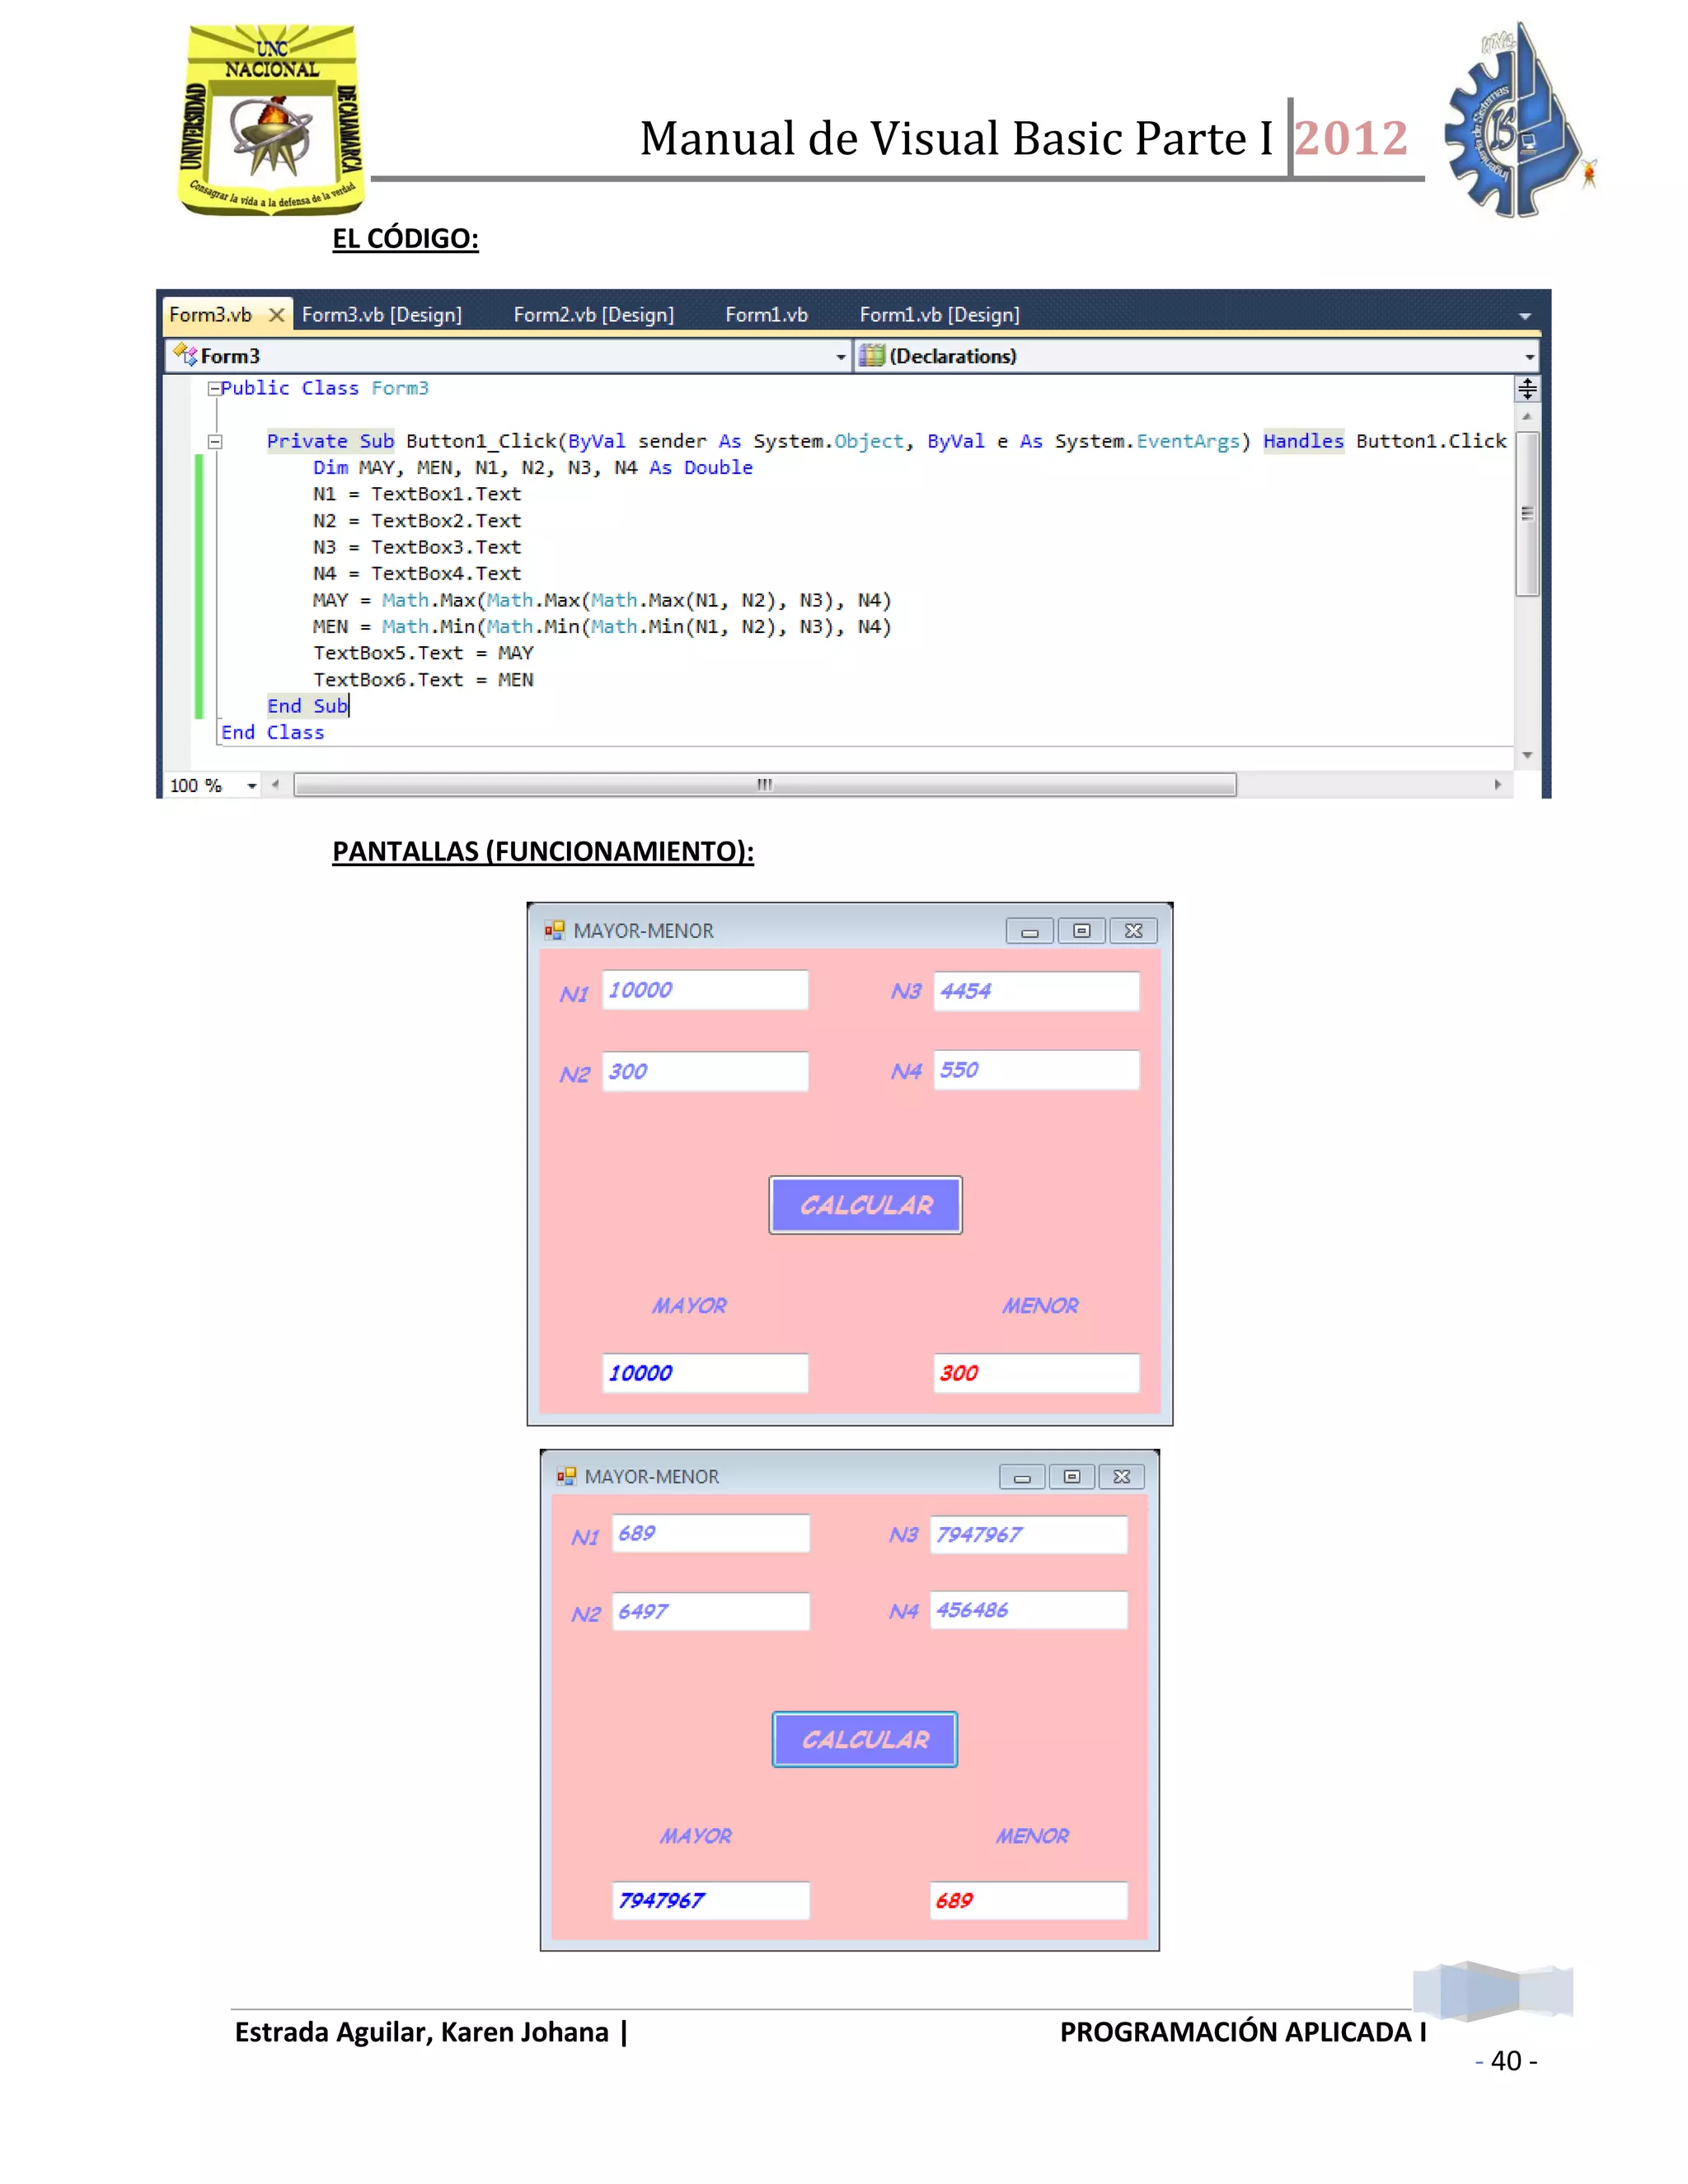Click the 'MEN = Math.Min' line
The image size is (1688, 2184).
coord(602,627)
